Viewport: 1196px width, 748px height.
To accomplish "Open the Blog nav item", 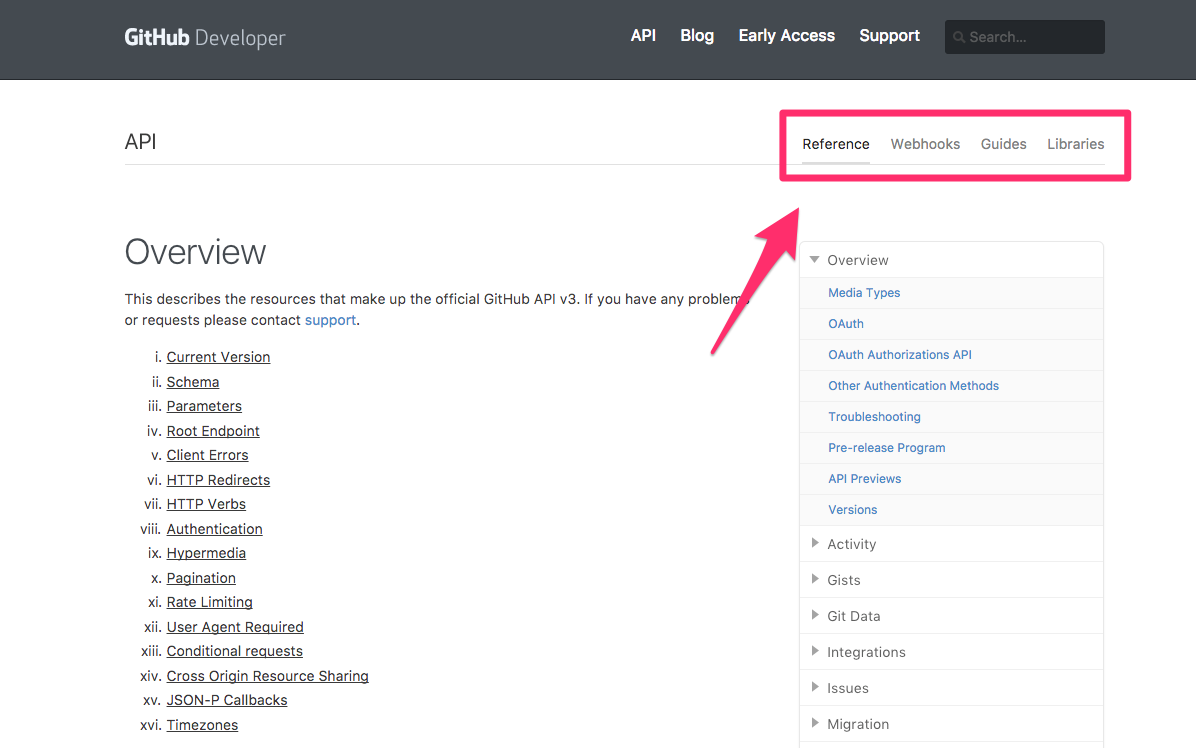I will (697, 36).
